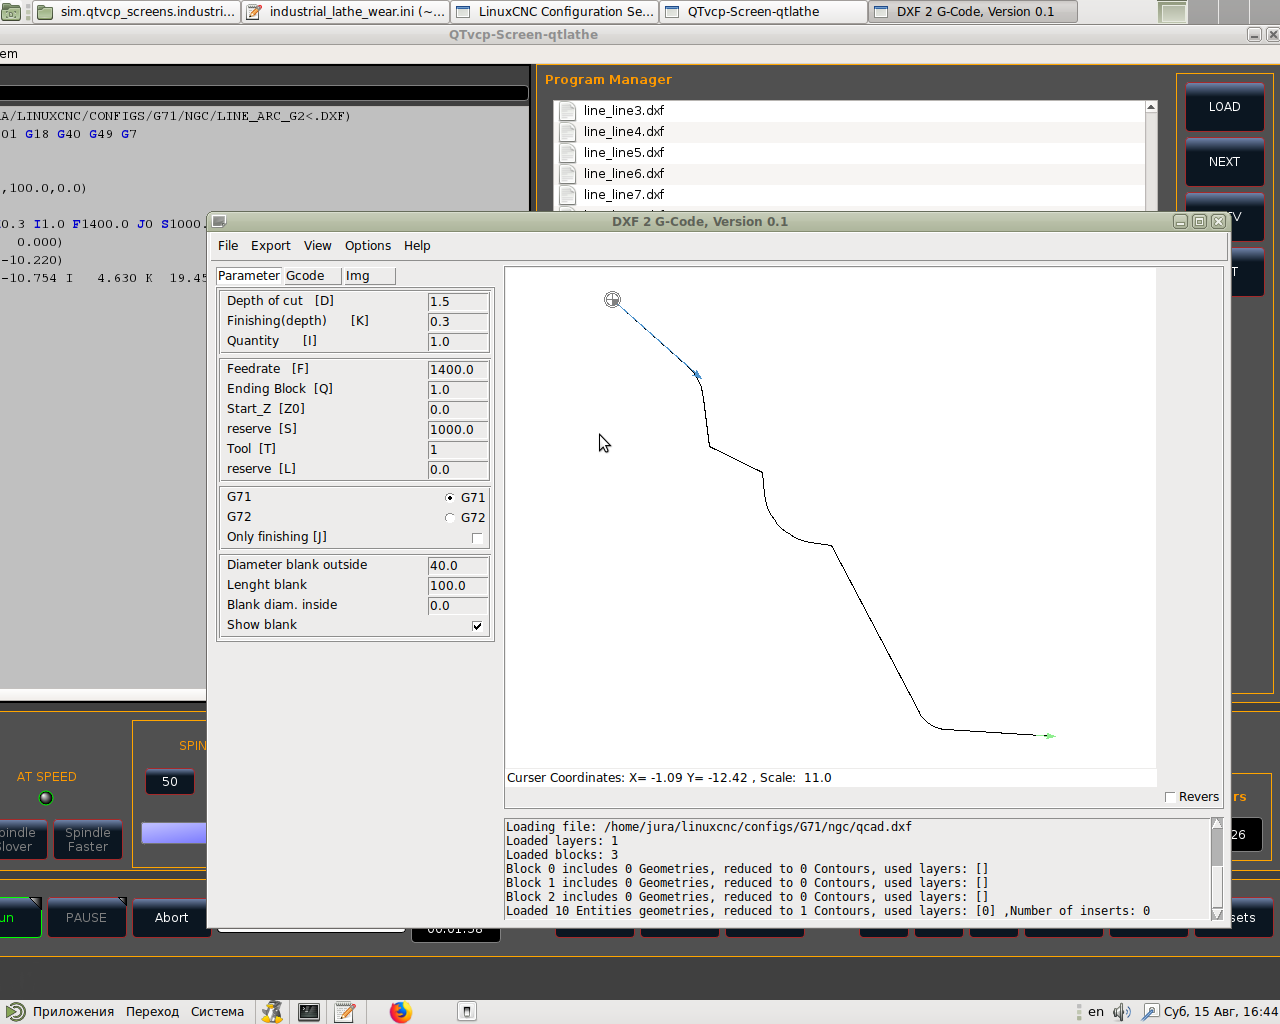Viewport: 1280px width, 1024px height.
Task: Click the Abort button in qtlathe
Action: (x=171, y=918)
